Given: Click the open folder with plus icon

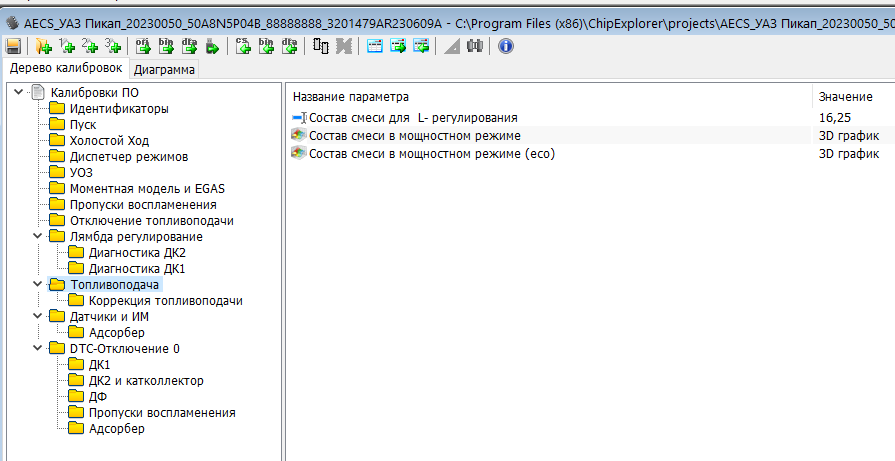Looking at the screenshot, I should point(43,46).
